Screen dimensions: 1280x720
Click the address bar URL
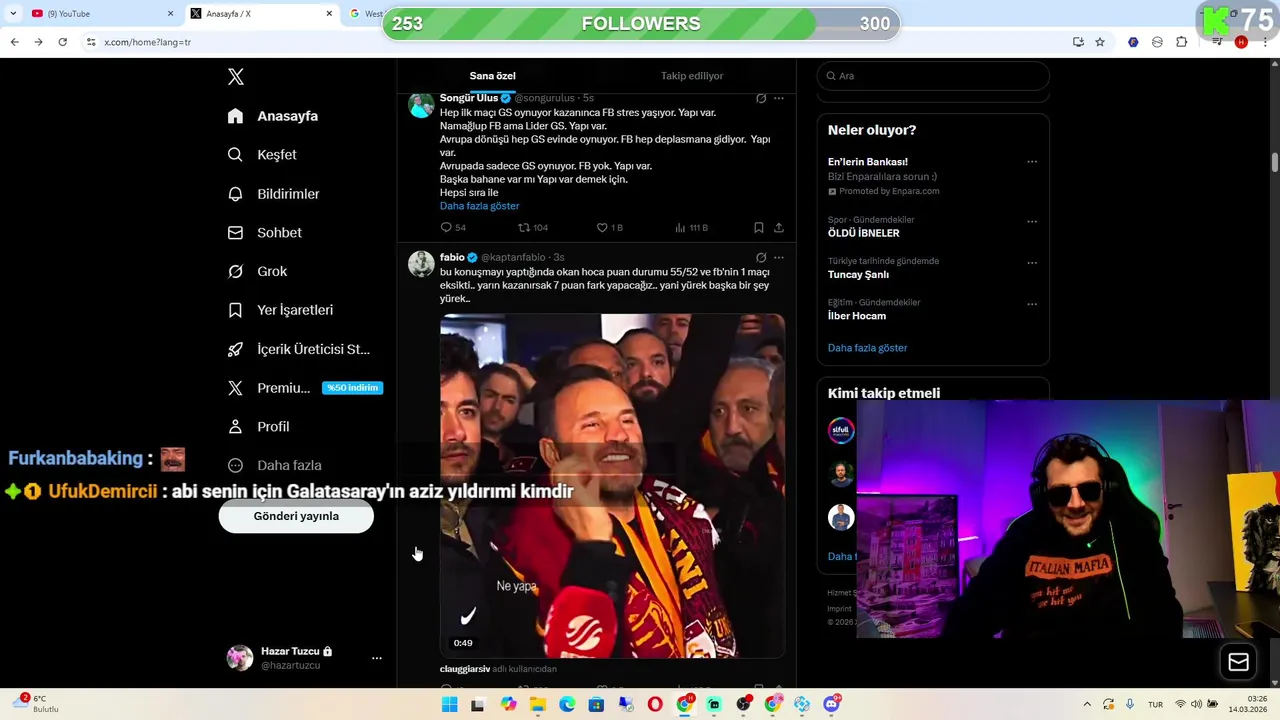tap(148, 42)
